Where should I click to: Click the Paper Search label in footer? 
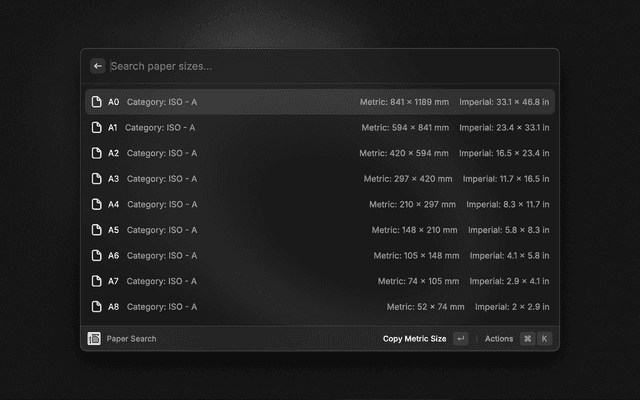click(x=131, y=339)
